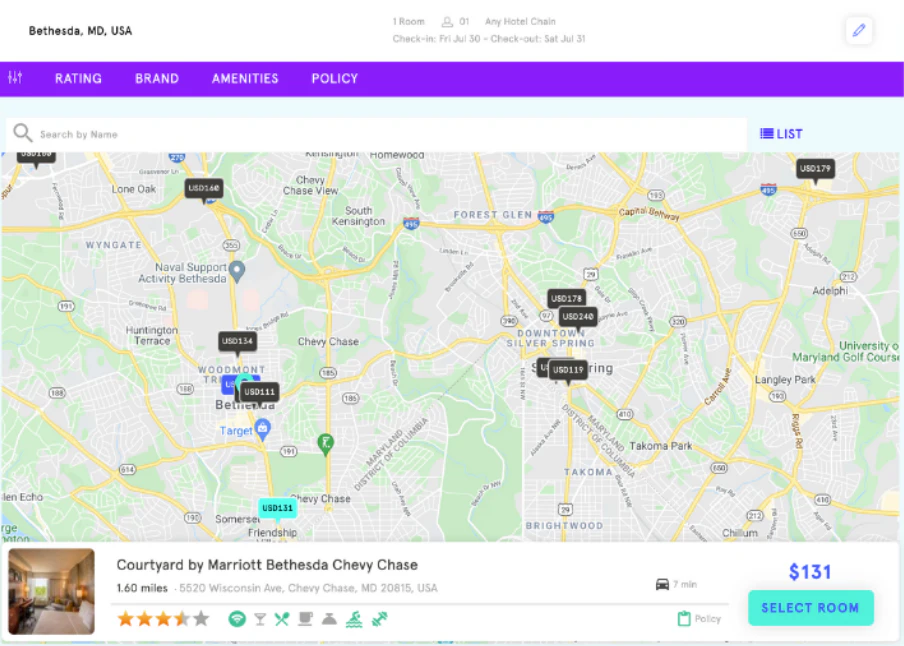904x646 pixels.
Task: Click the coffee cup amenity icon
Action: 305,619
